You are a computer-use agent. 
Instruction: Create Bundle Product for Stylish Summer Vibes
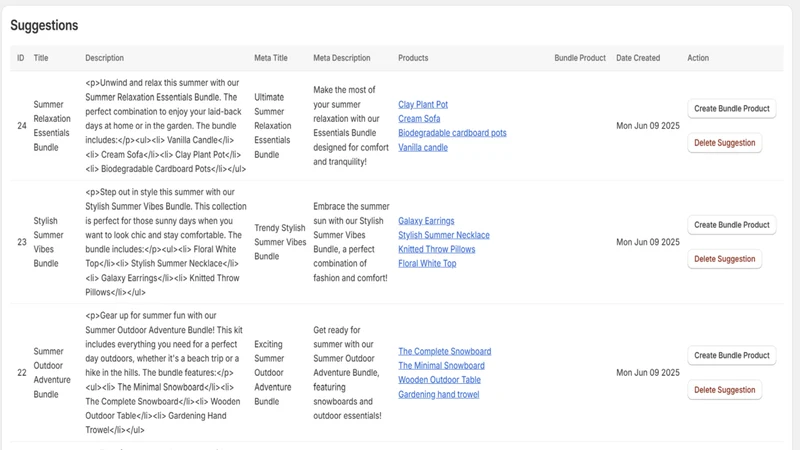point(732,225)
